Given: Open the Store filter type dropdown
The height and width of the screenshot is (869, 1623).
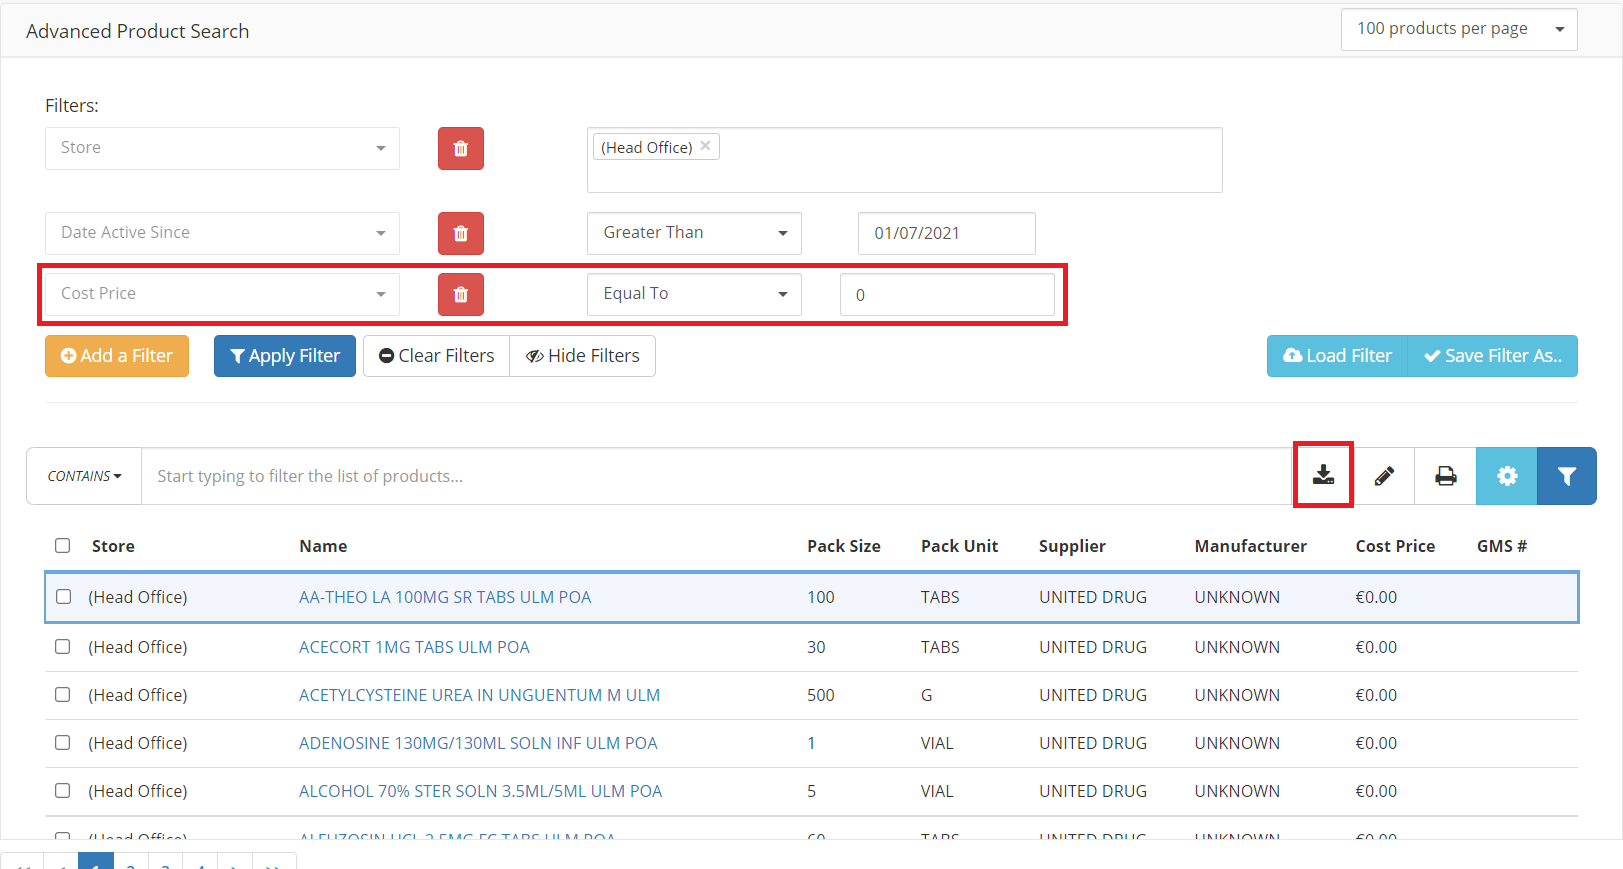Looking at the screenshot, I should pos(222,148).
